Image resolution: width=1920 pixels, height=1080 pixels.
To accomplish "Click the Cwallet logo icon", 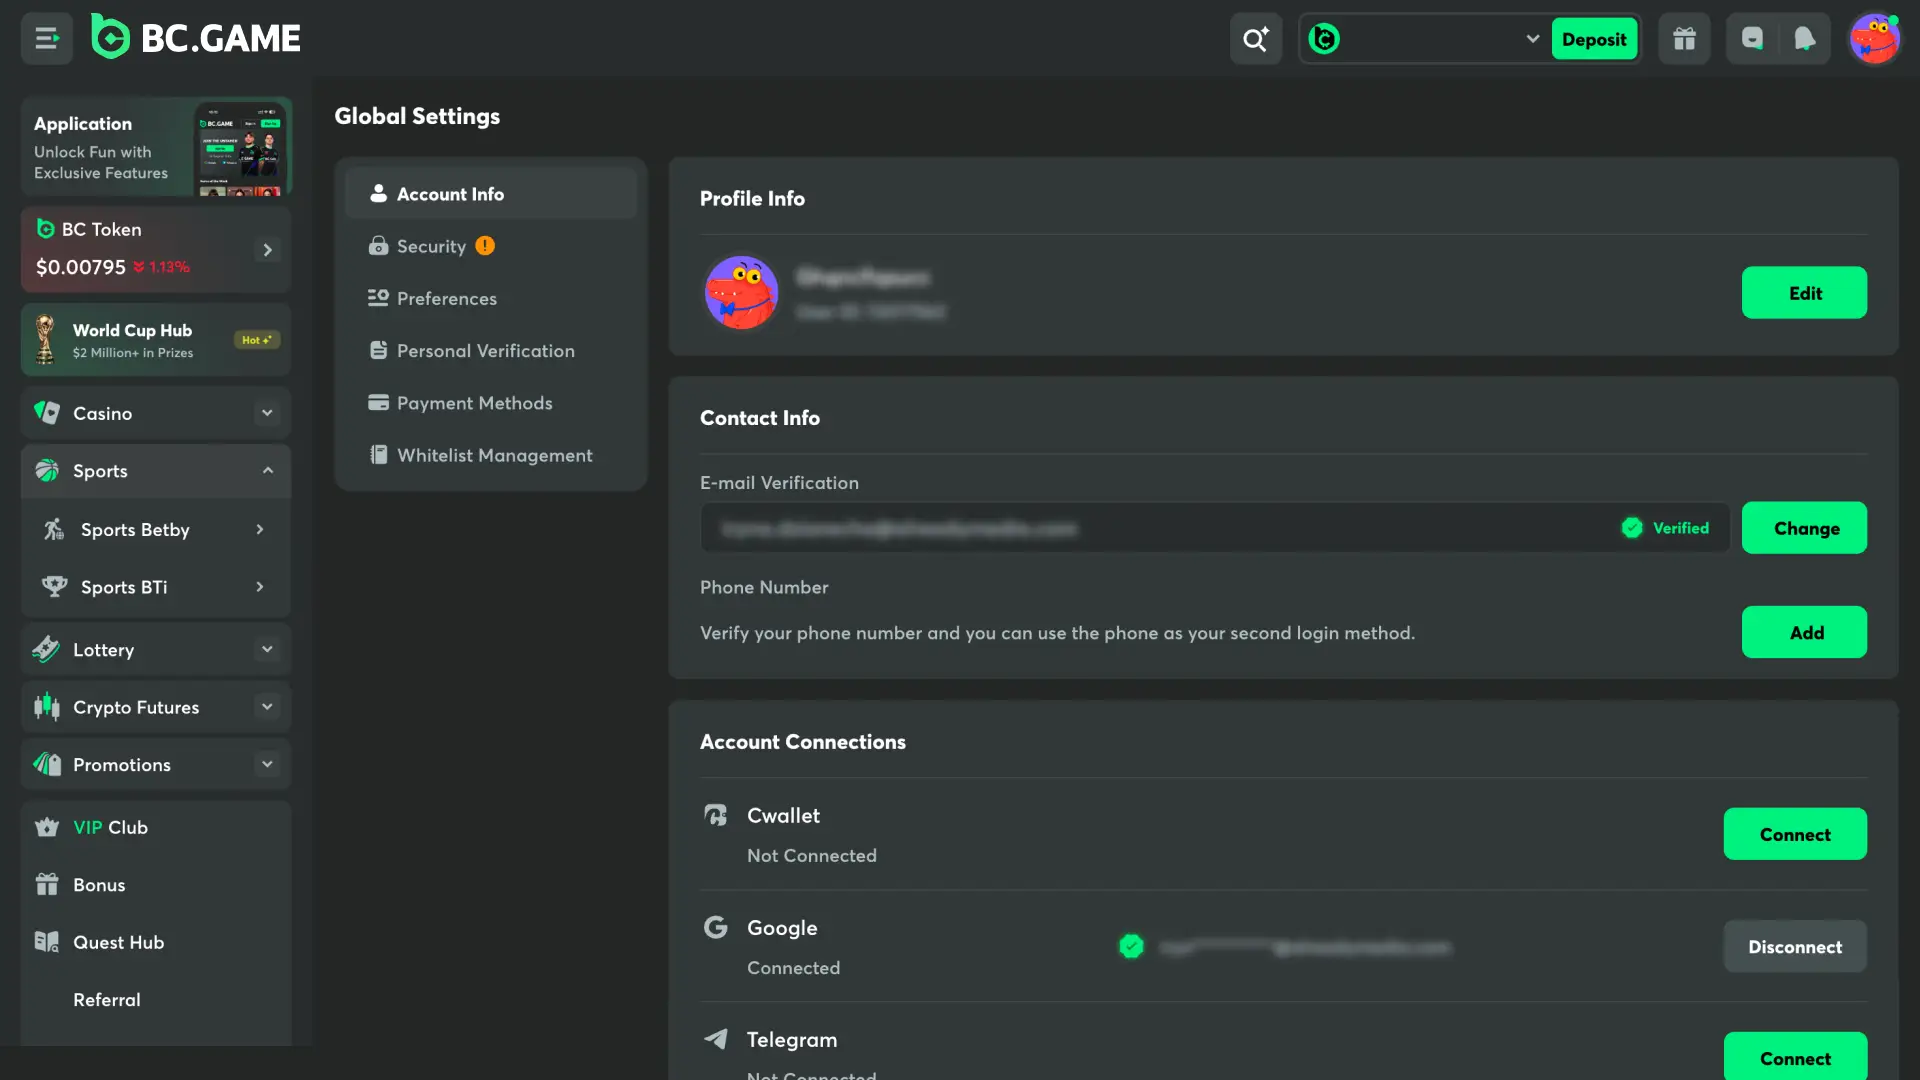I will (x=716, y=816).
